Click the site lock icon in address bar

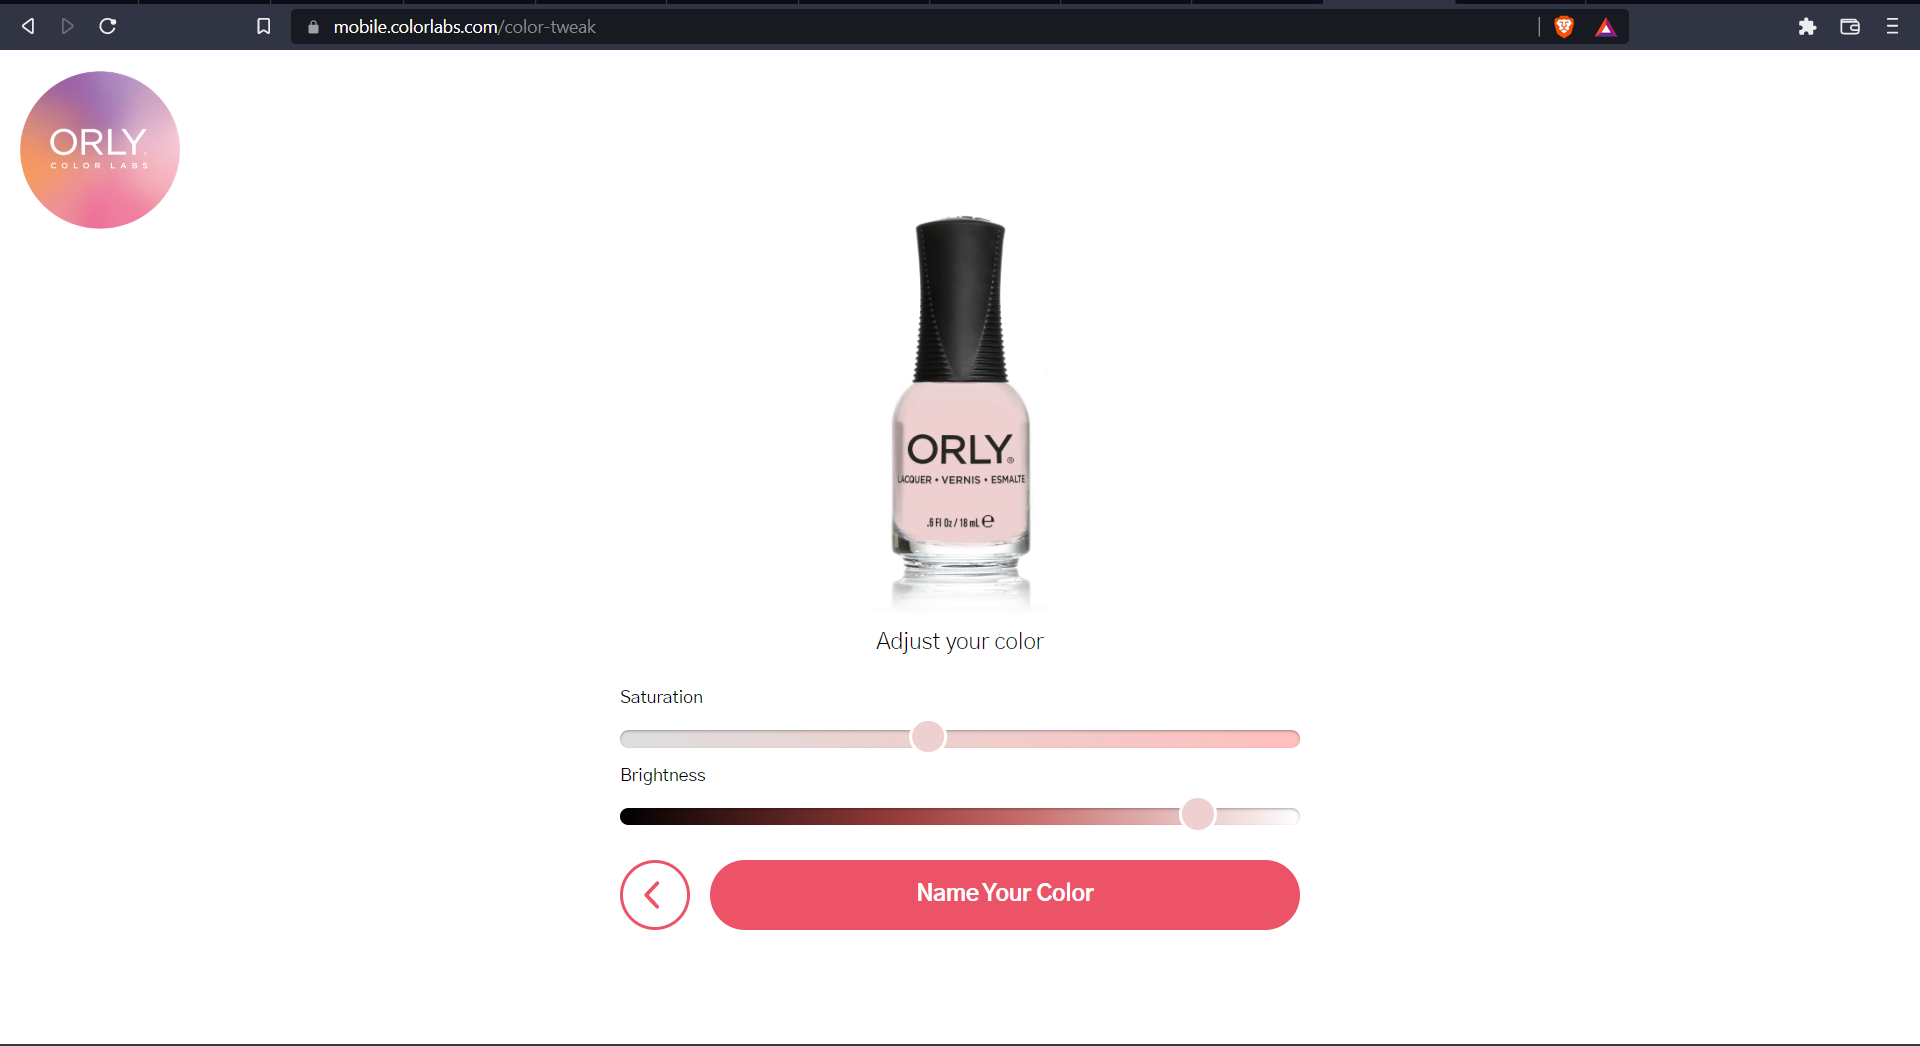click(313, 27)
